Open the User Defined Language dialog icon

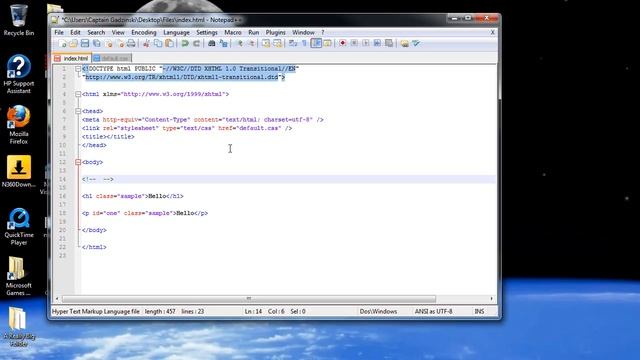(327, 43)
